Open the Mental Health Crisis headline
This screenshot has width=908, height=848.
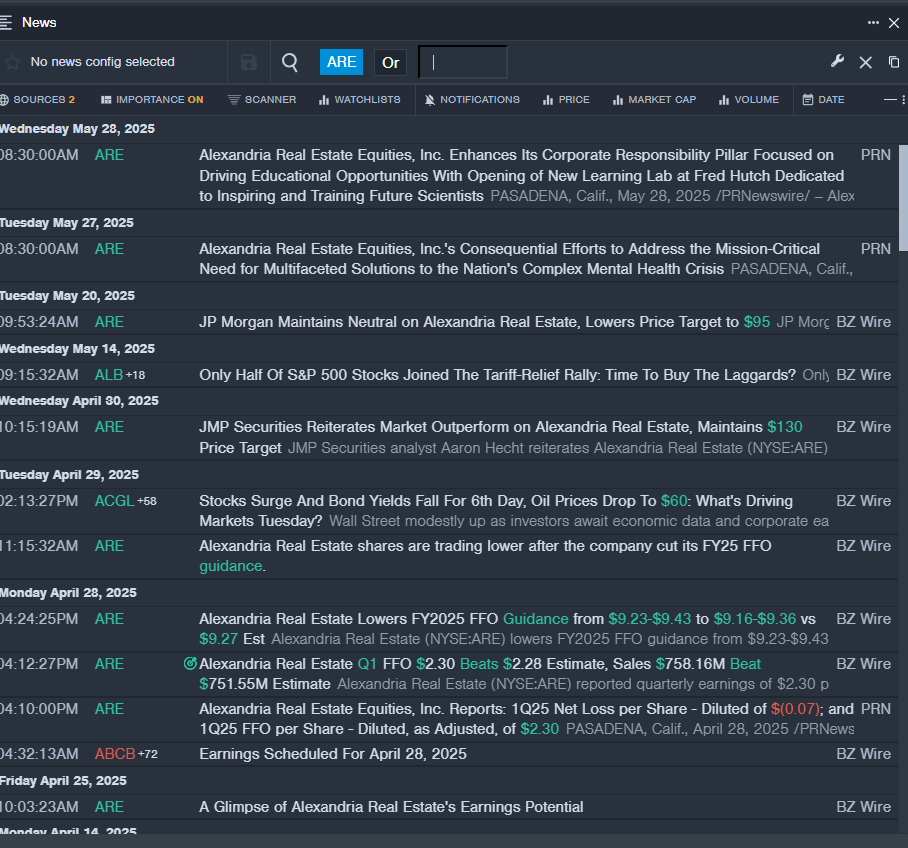click(510, 259)
